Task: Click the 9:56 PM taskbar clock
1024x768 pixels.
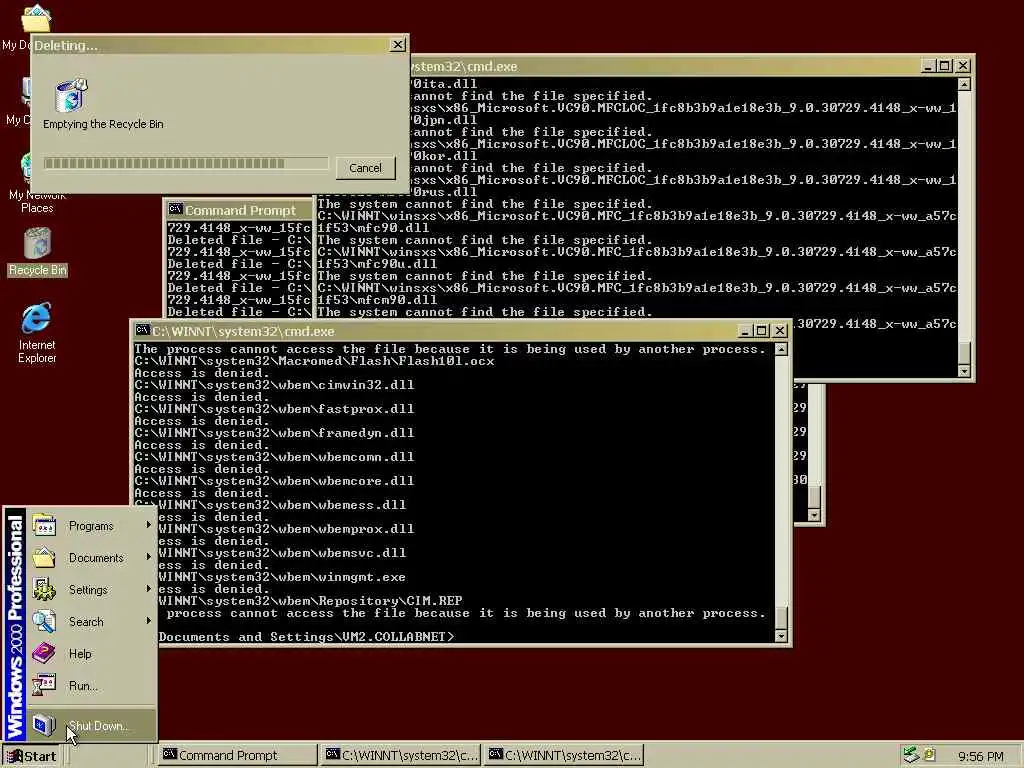Action: (980, 756)
